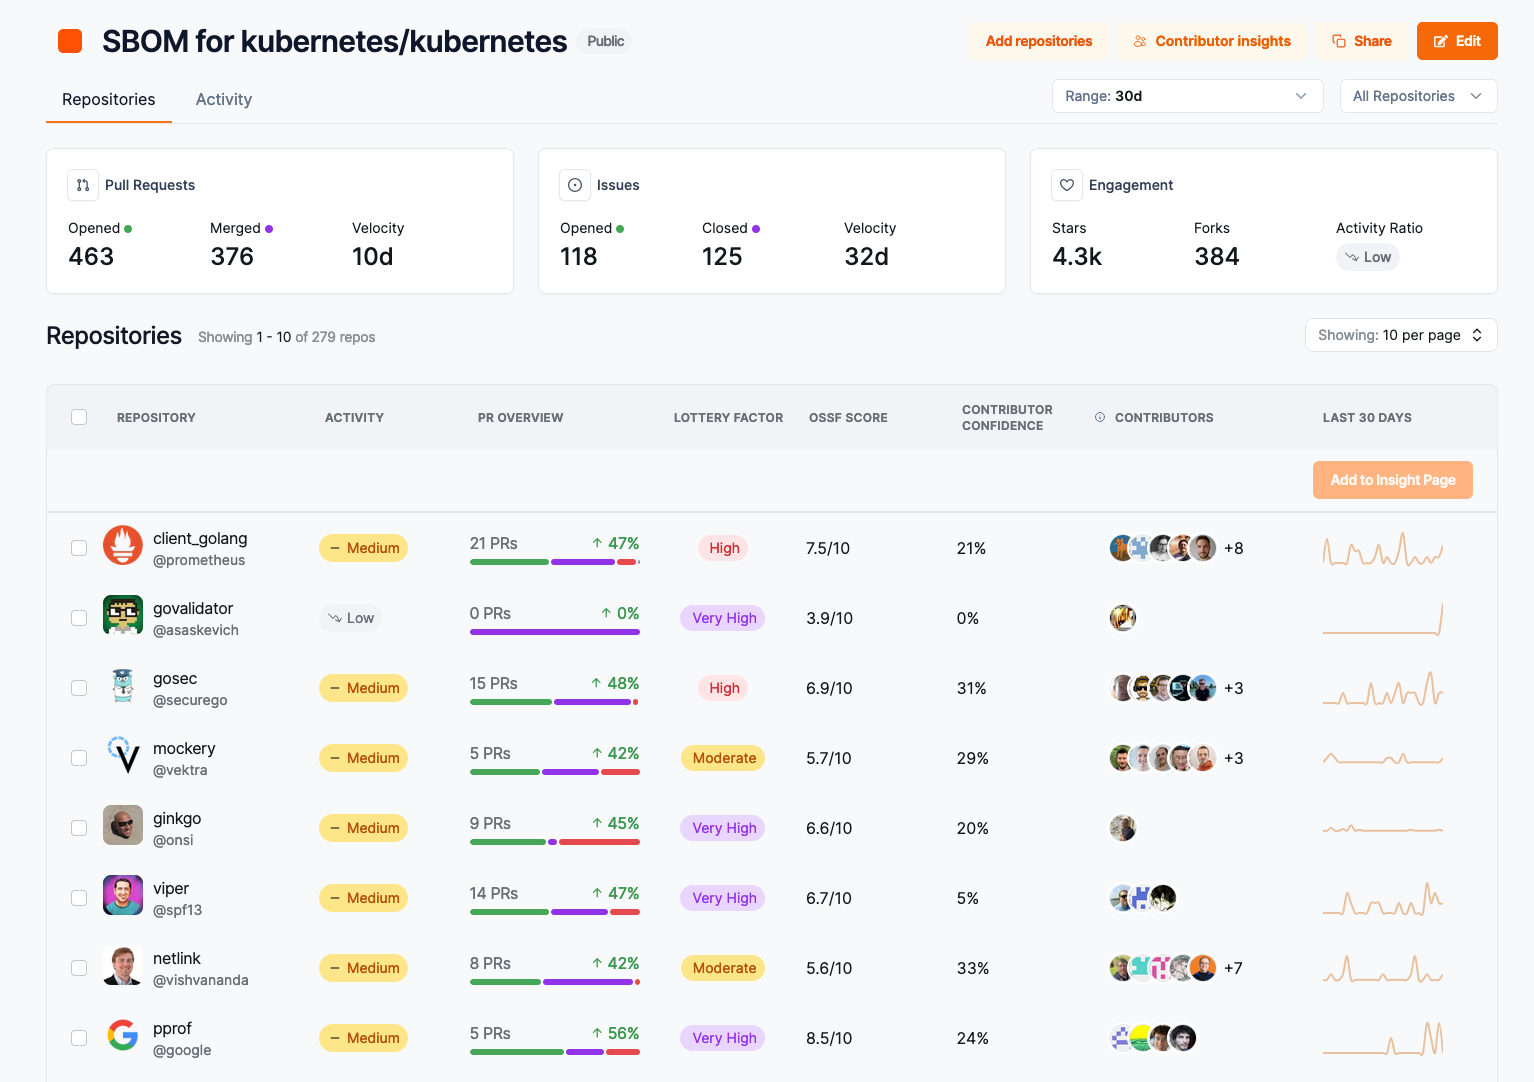Click the mockery Moderate lottery badge
Image resolution: width=1534 pixels, height=1082 pixels.
click(724, 758)
